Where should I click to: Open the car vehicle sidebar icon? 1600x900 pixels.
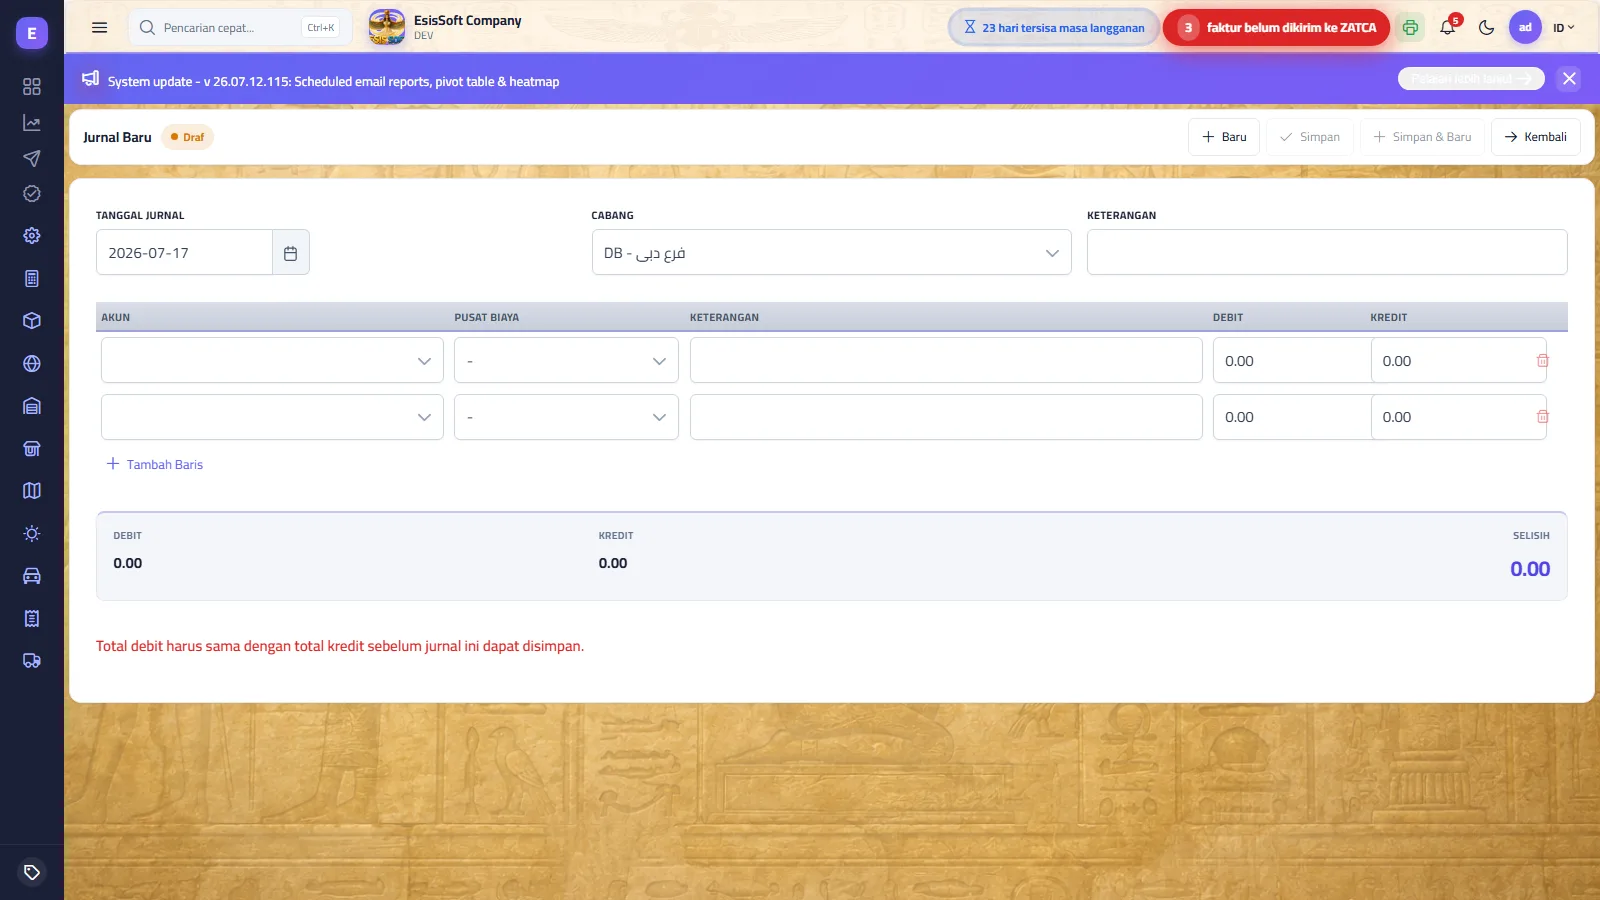[x=32, y=576]
